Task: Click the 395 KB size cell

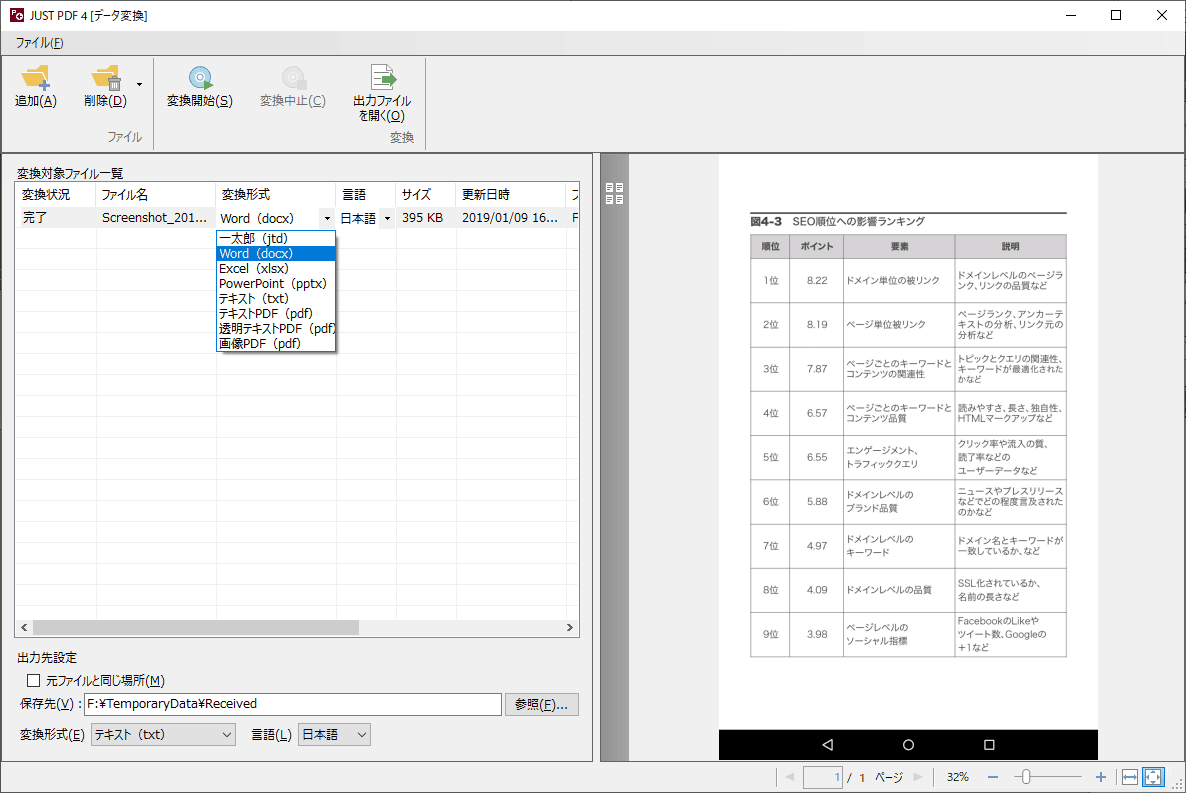Action: (x=424, y=218)
